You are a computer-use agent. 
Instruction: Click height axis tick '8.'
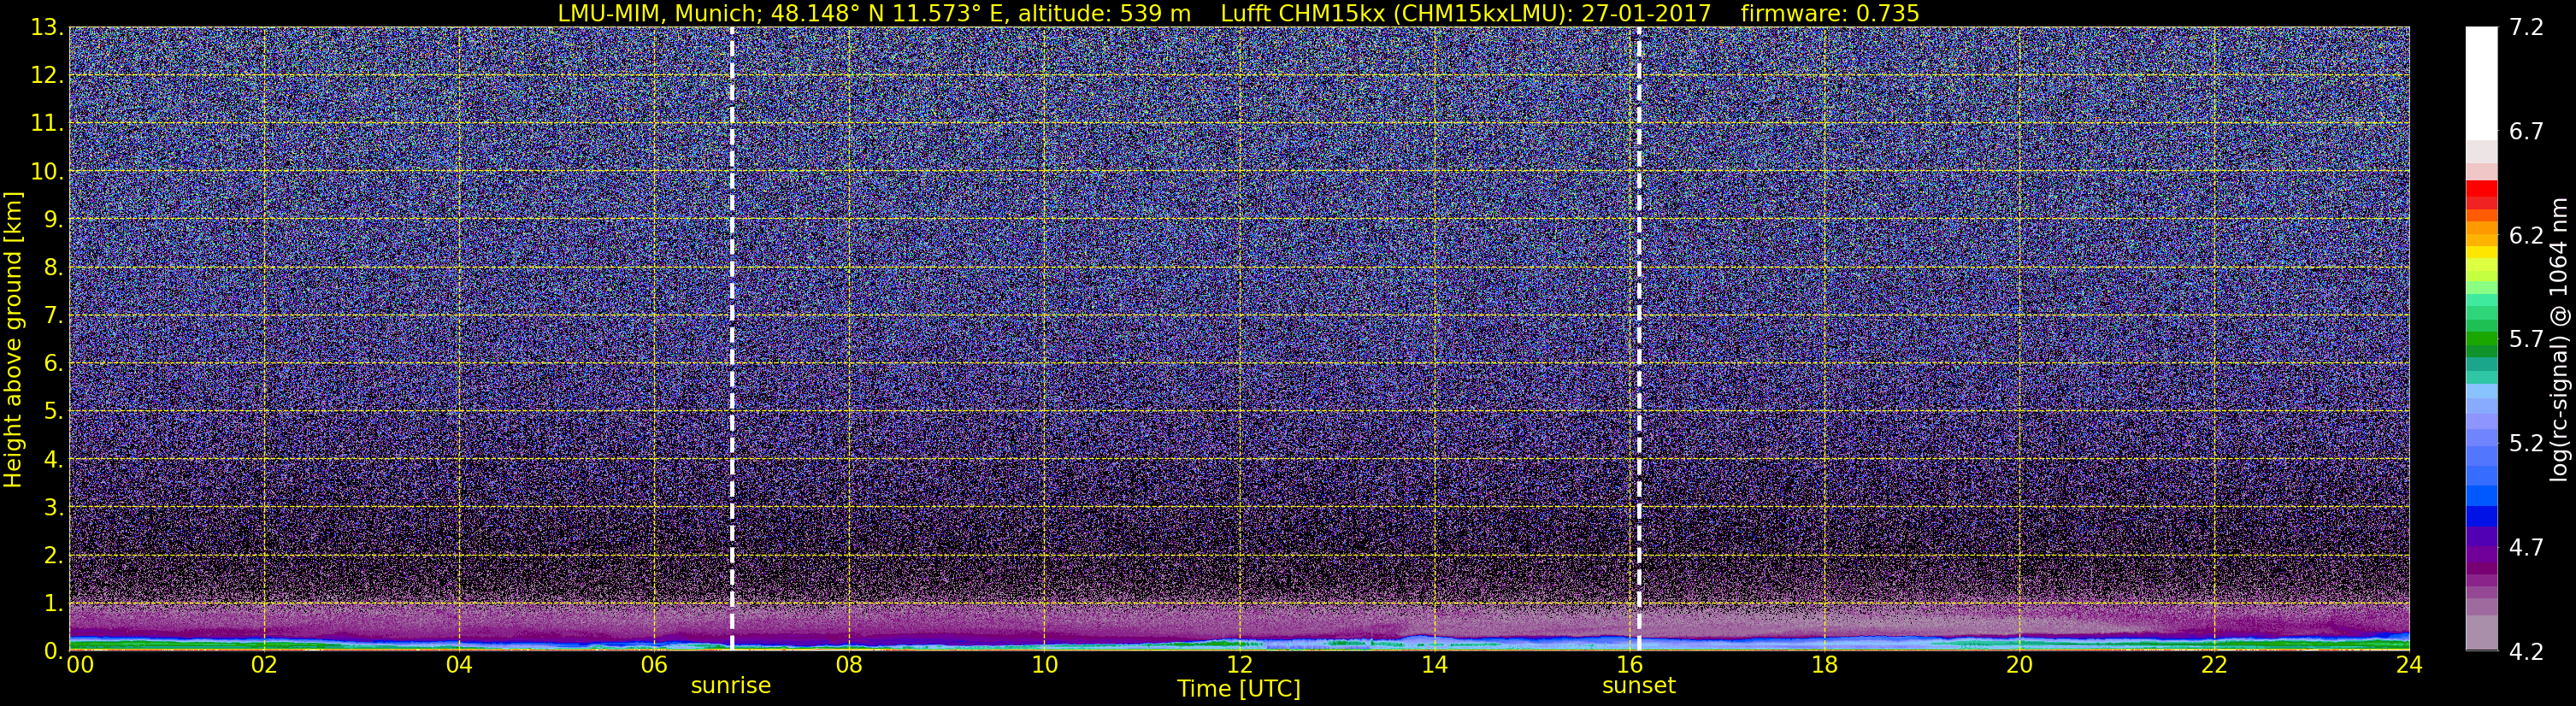pyautogui.click(x=53, y=268)
